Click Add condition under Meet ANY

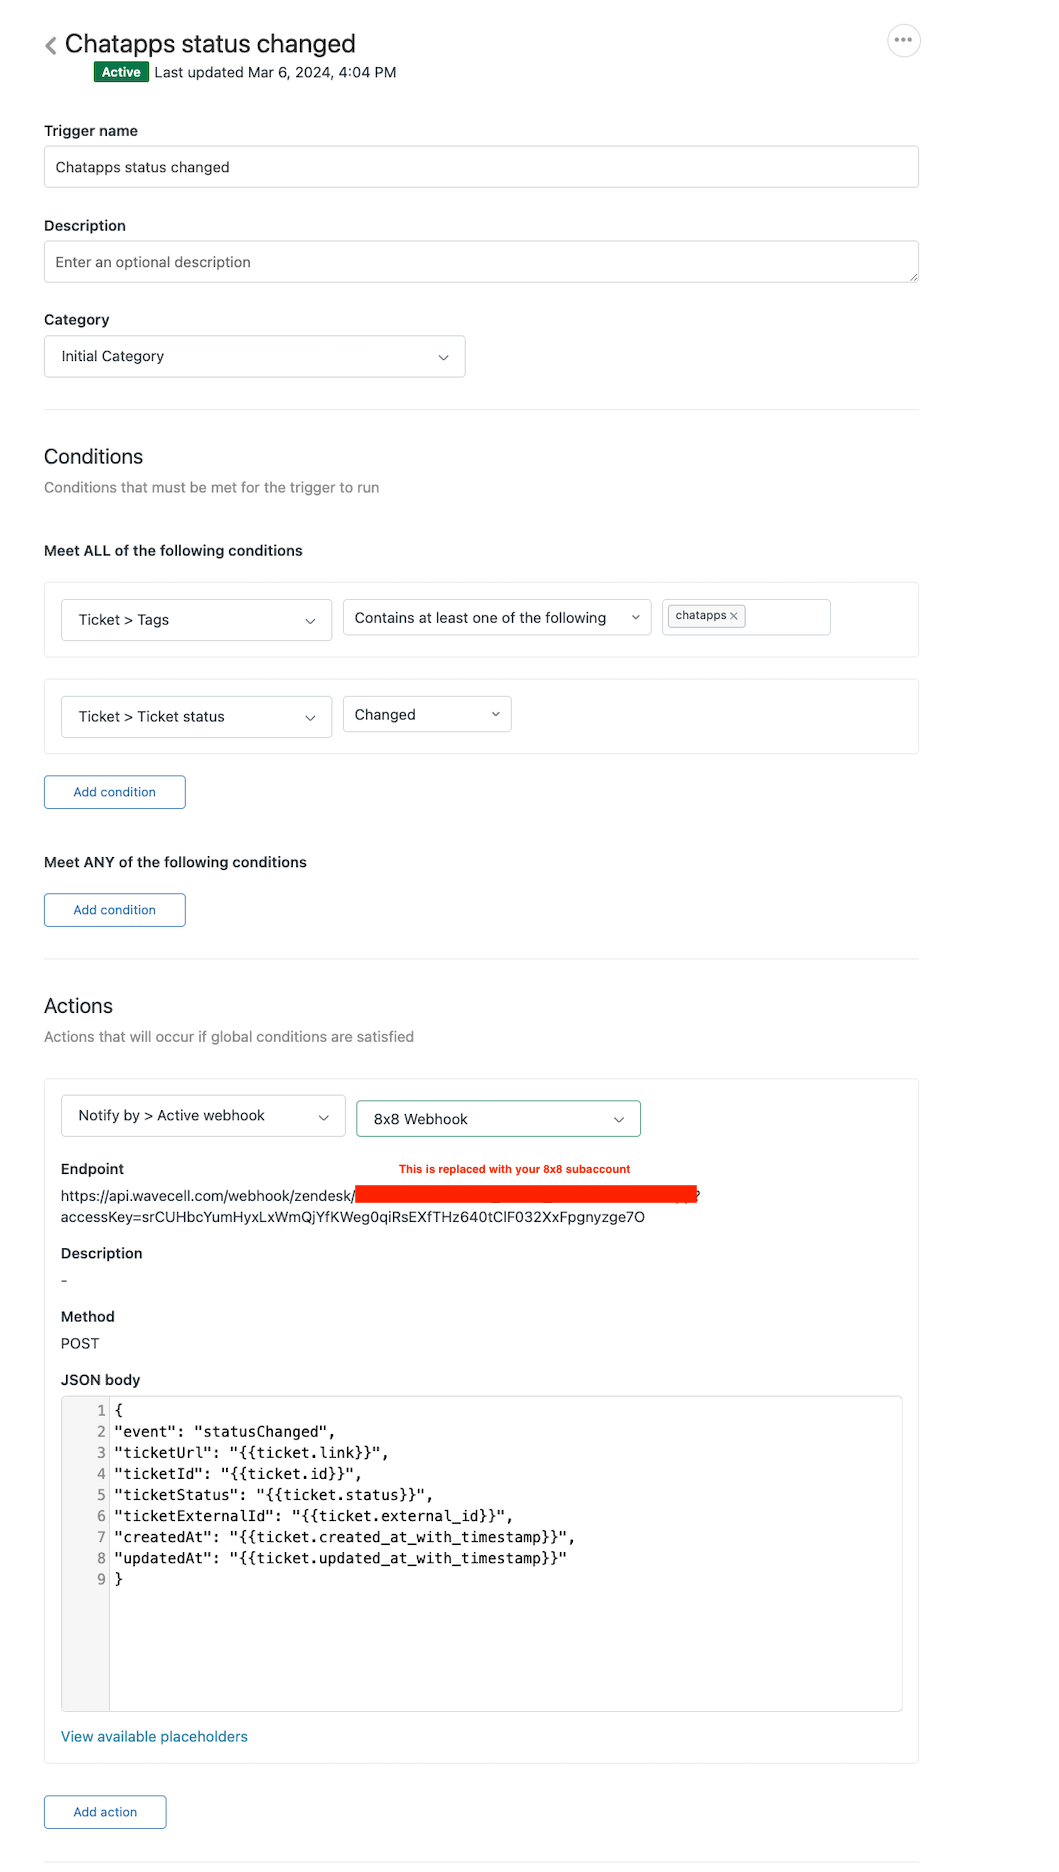tap(114, 910)
